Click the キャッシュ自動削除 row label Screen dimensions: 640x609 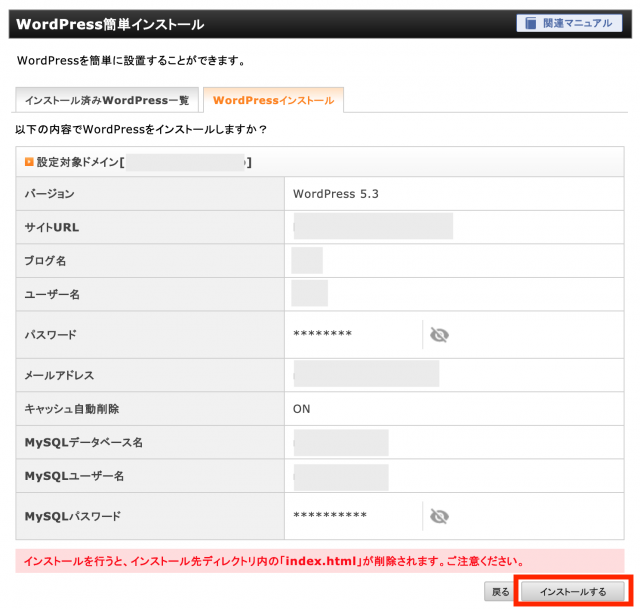click(72, 409)
